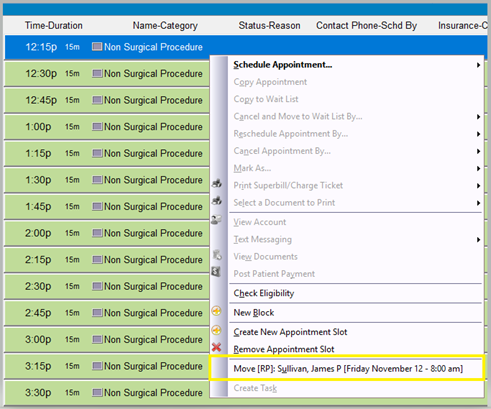Click the Create New Appointment Slot icon
The width and height of the screenshot is (491, 409).
pyautogui.click(x=217, y=330)
